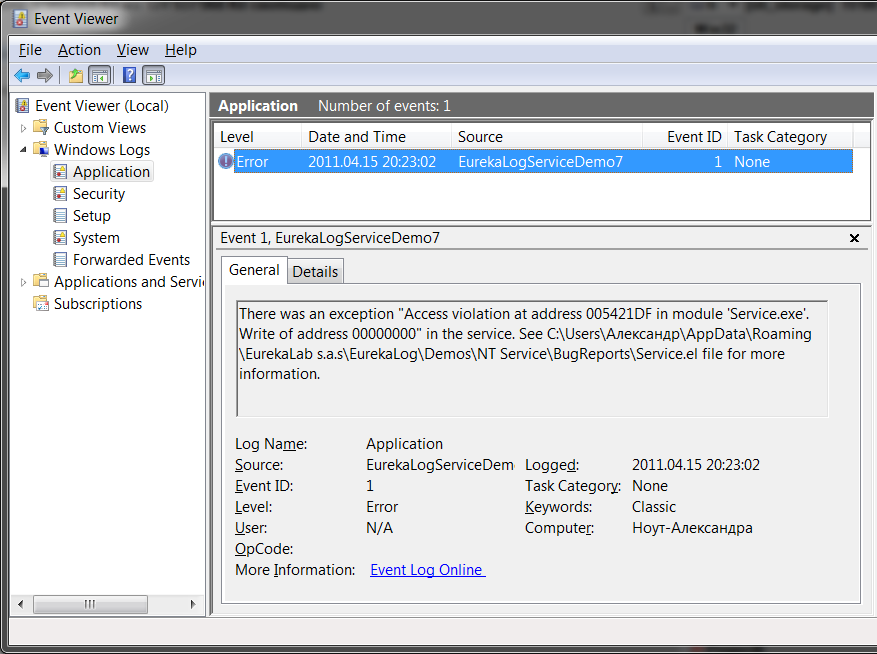Click the Event Viewer (Local) root icon
Viewport: 877px width, 654px height.
pyautogui.click(x=22, y=106)
